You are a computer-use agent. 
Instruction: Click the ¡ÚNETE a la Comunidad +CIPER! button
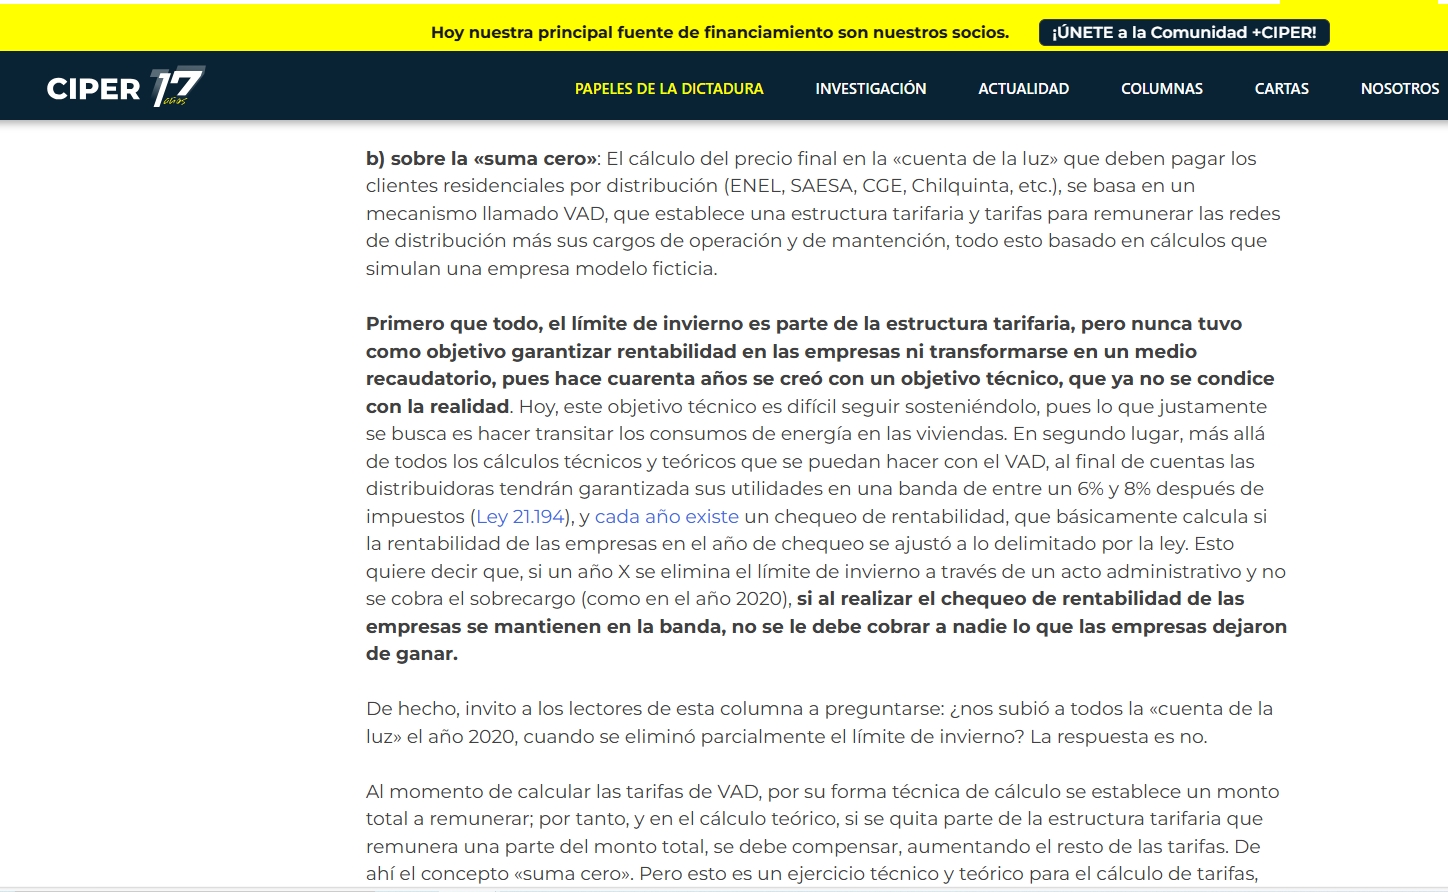1184,32
